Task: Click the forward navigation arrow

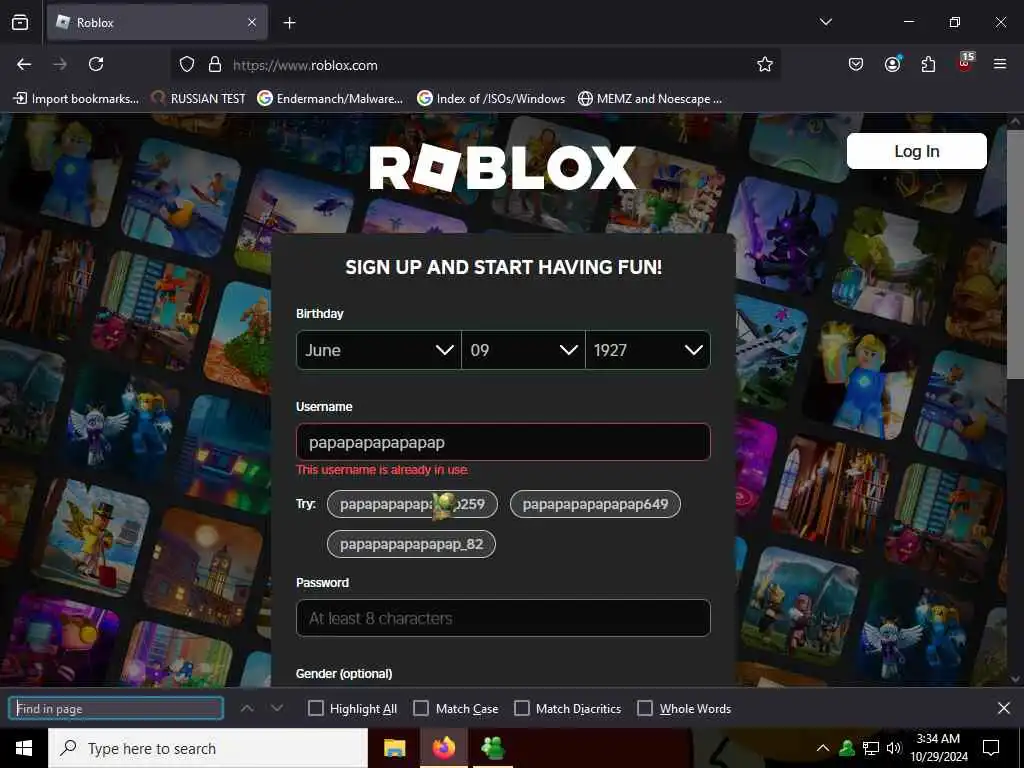Action: pos(60,64)
